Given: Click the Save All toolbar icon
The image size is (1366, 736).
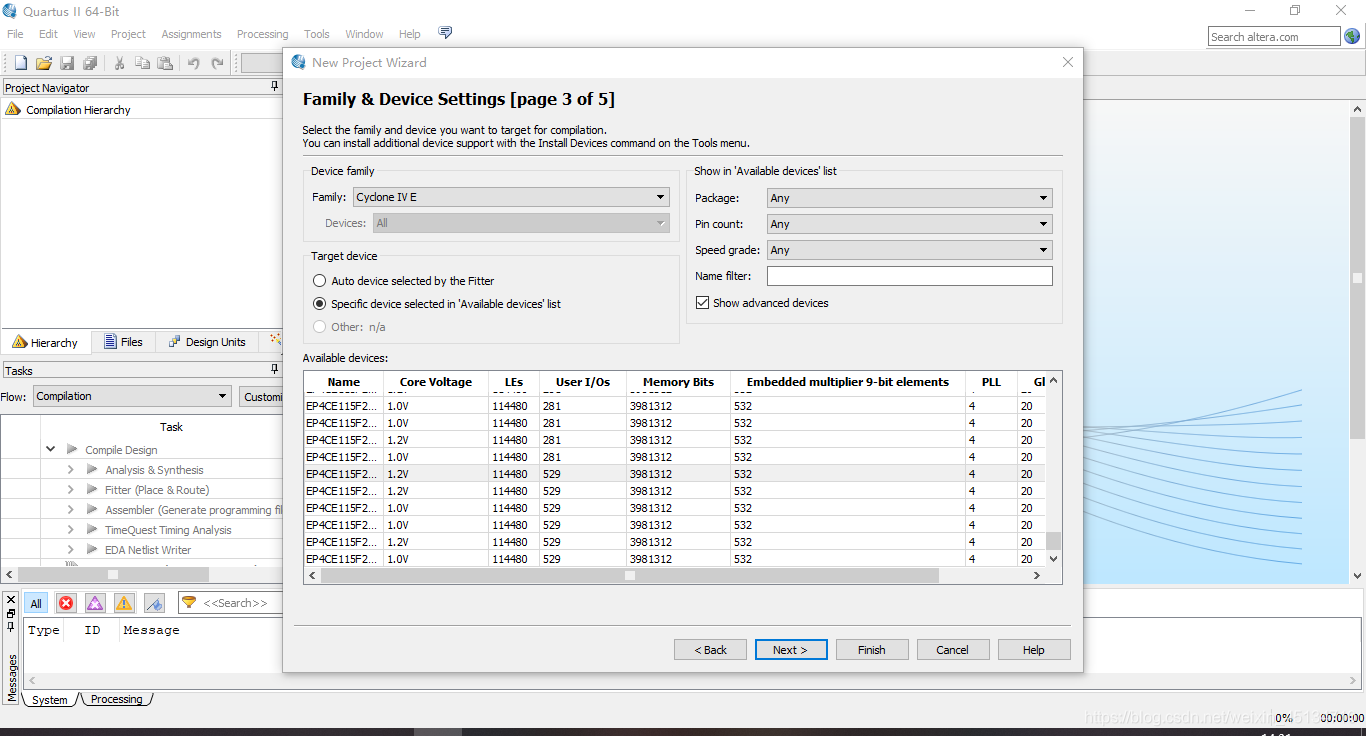Looking at the screenshot, I should [90, 63].
